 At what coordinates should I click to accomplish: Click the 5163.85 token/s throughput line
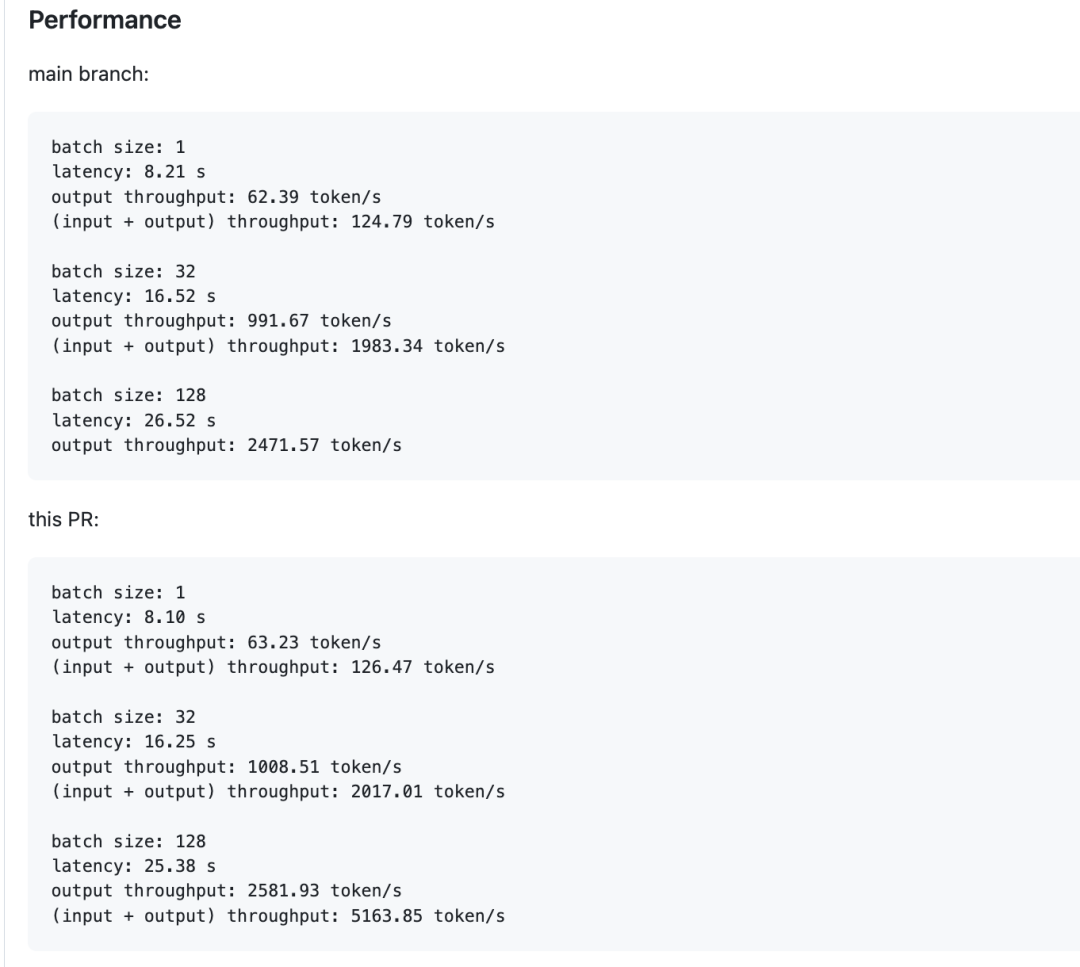tap(278, 915)
